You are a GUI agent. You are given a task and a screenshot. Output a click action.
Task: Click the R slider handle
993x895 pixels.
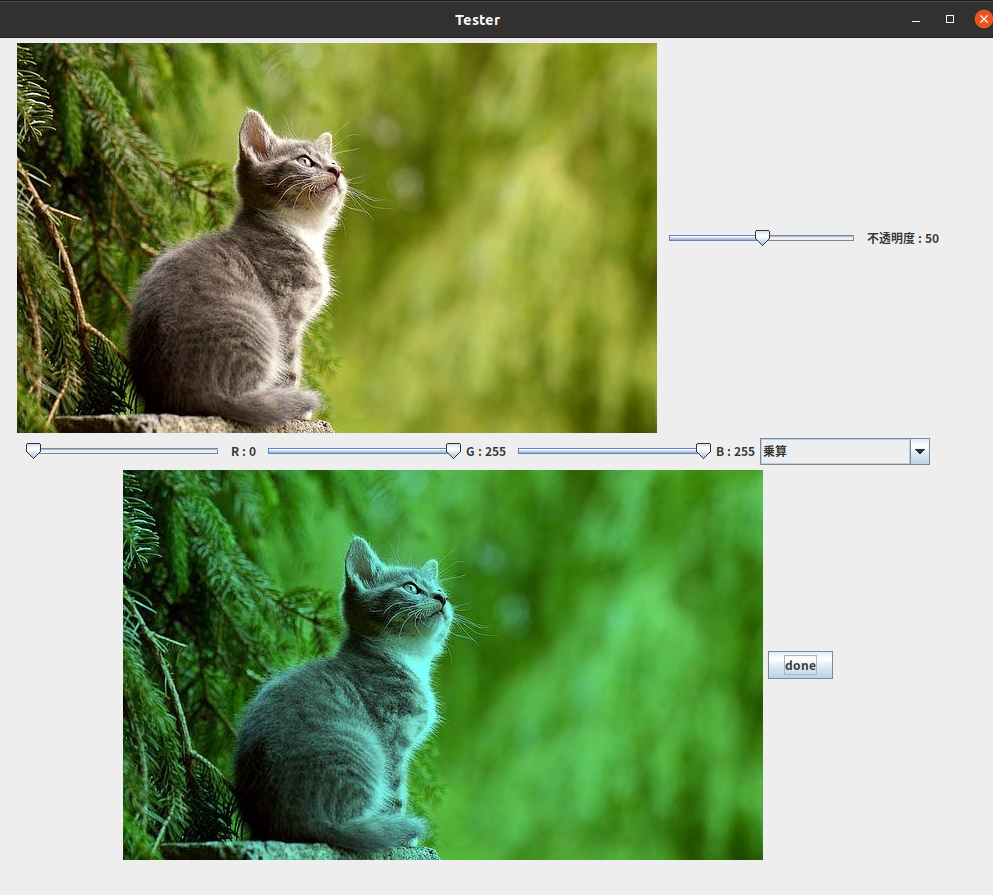[33, 451]
